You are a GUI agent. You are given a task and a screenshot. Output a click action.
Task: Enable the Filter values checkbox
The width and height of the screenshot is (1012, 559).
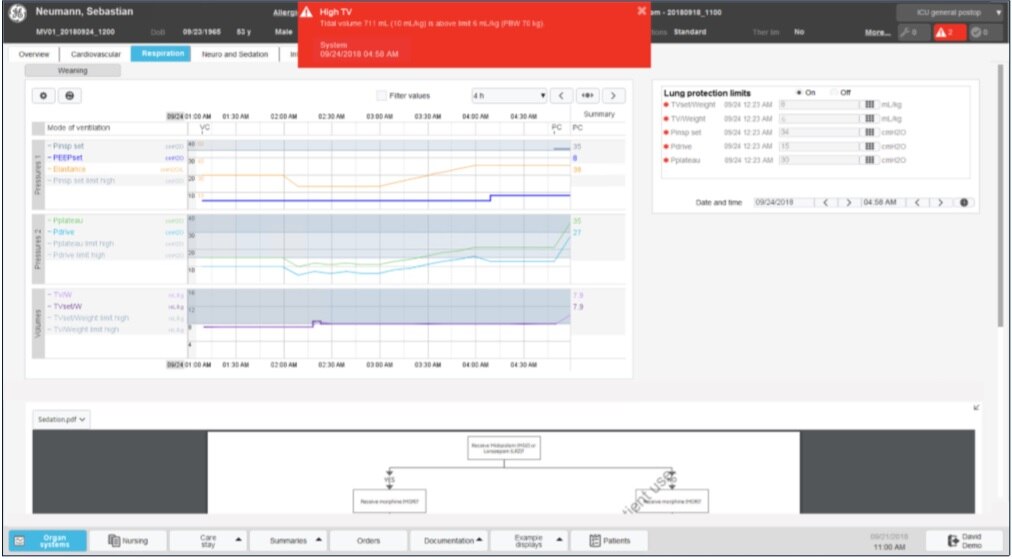381,96
